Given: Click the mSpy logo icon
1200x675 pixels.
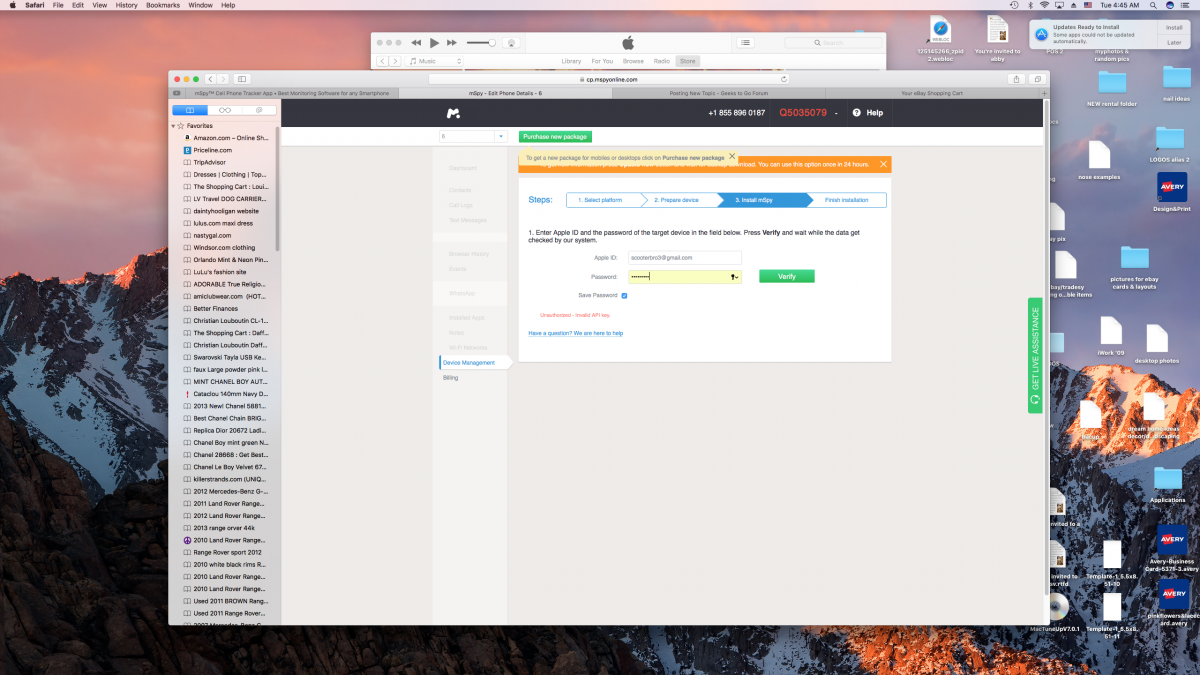Looking at the screenshot, I should coord(454,113).
